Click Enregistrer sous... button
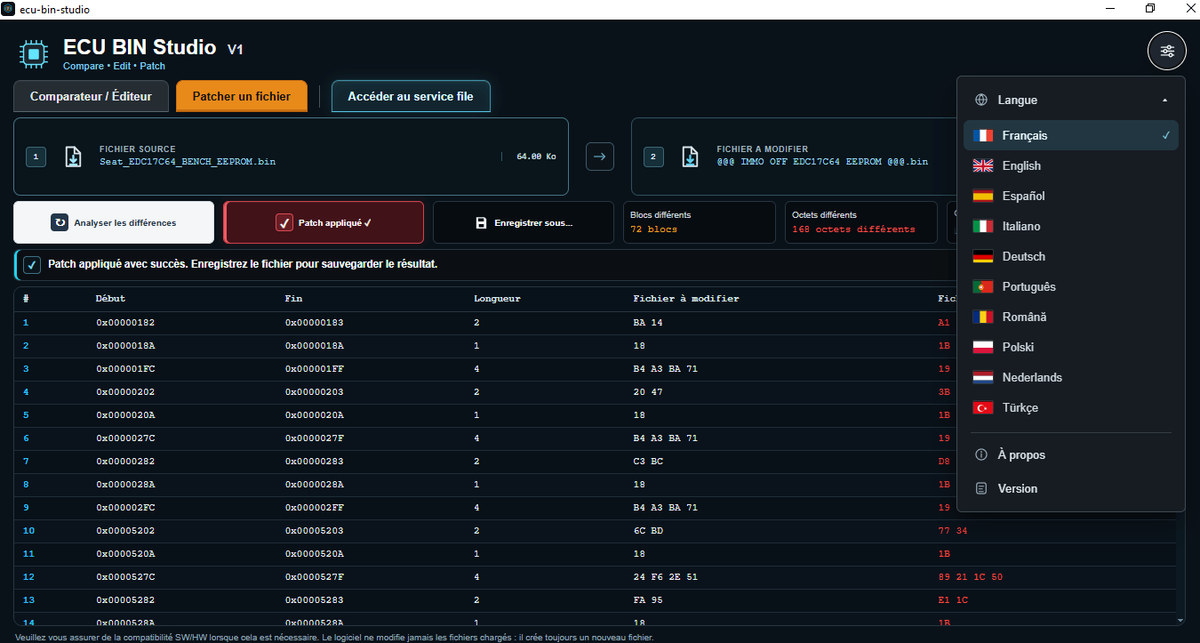1200x643 pixels. pos(524,222)
